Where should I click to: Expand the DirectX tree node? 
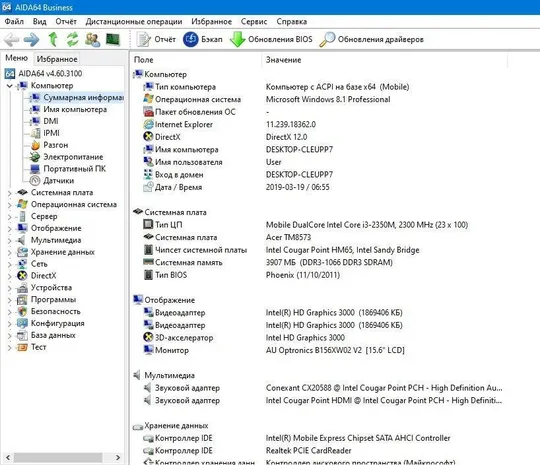10,276
